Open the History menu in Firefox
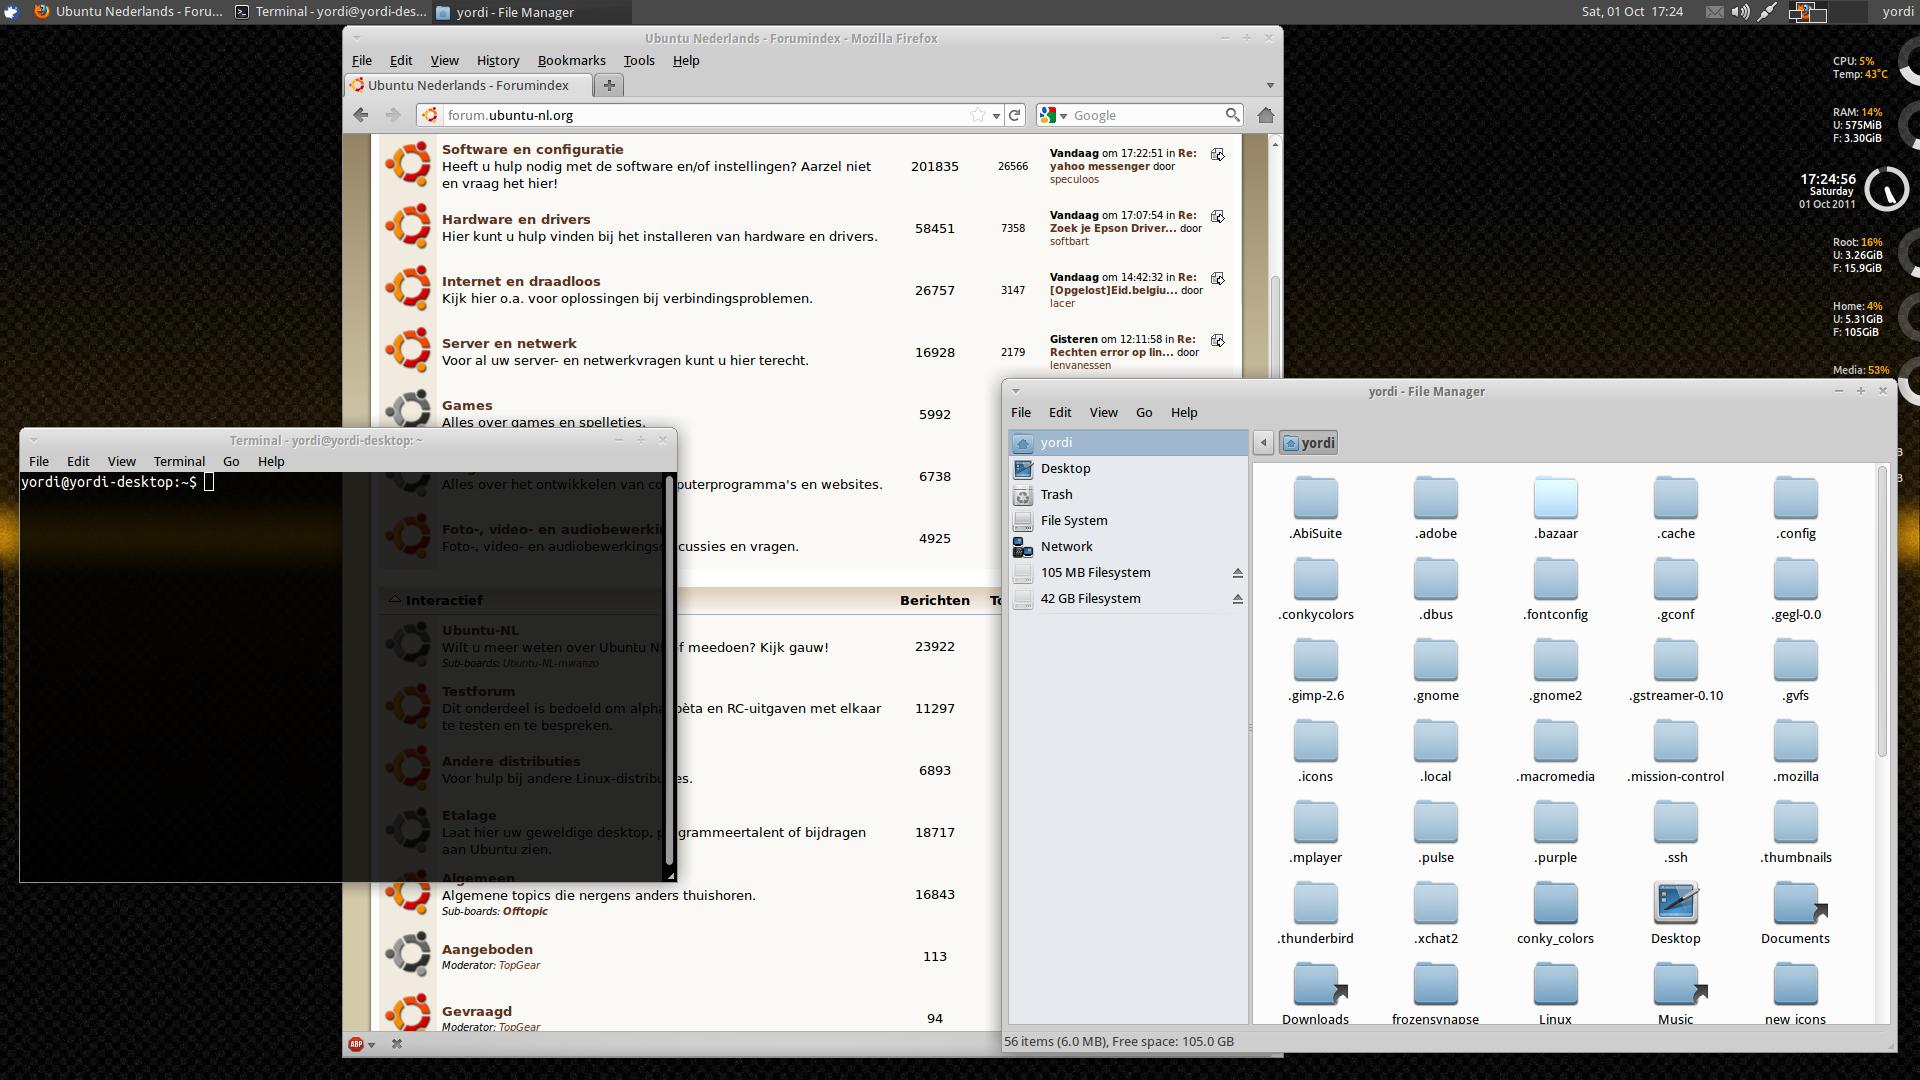 pyautogui.click(x=498, y=60)
